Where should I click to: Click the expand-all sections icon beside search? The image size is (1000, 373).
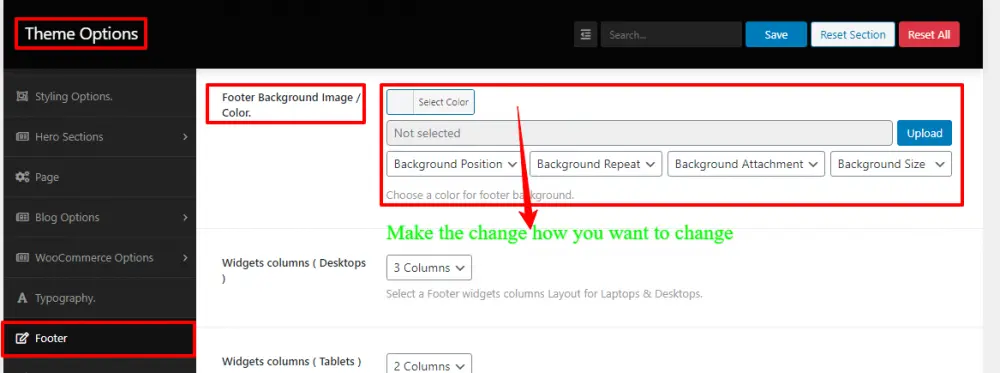(585, 34)
